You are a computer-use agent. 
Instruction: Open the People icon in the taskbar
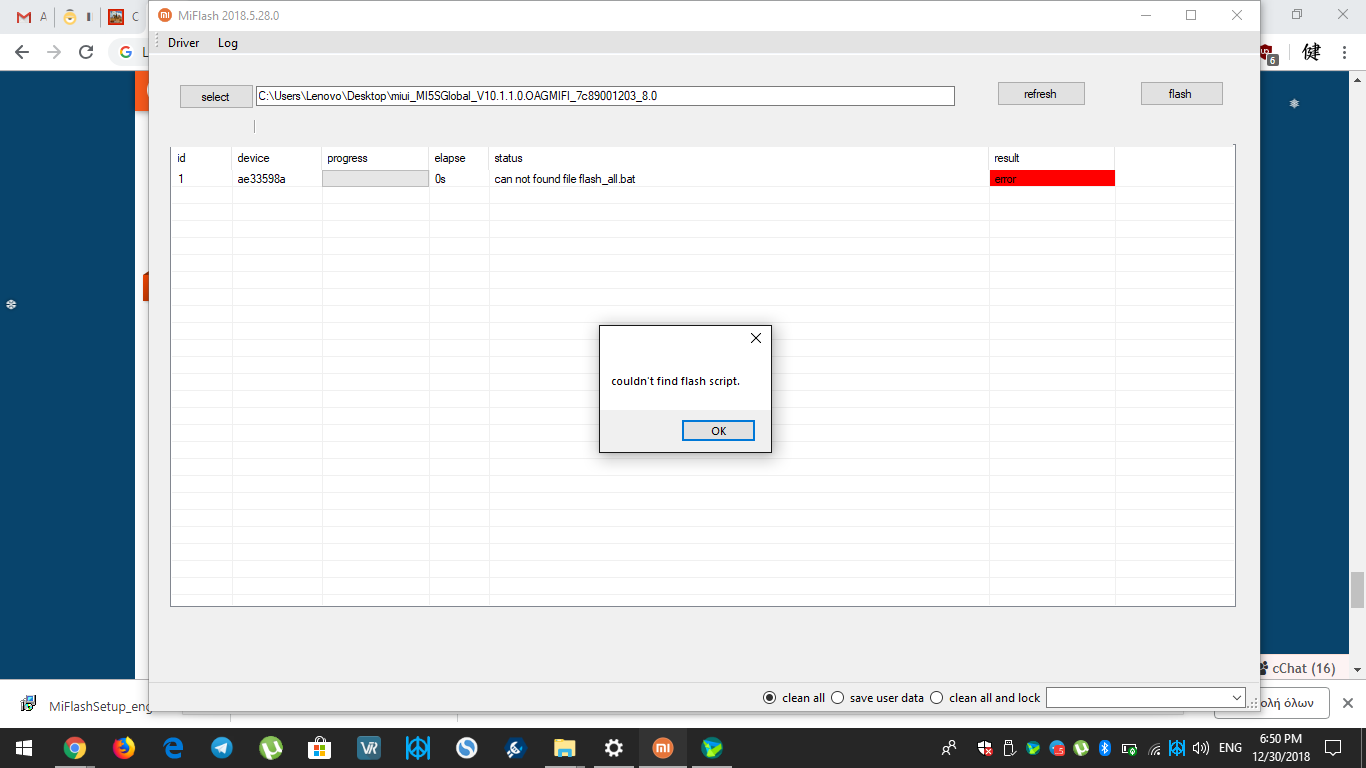tap(949, 748)
